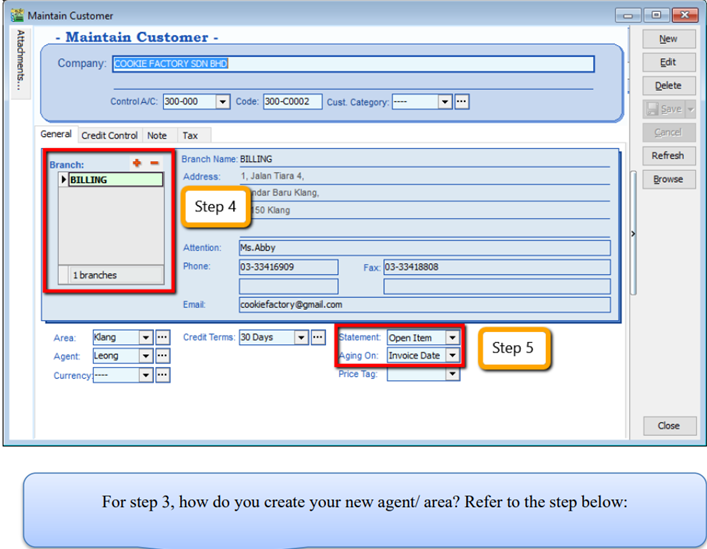
Task: Open the Area ellipsis lookup button
Action: click(162, 338)
